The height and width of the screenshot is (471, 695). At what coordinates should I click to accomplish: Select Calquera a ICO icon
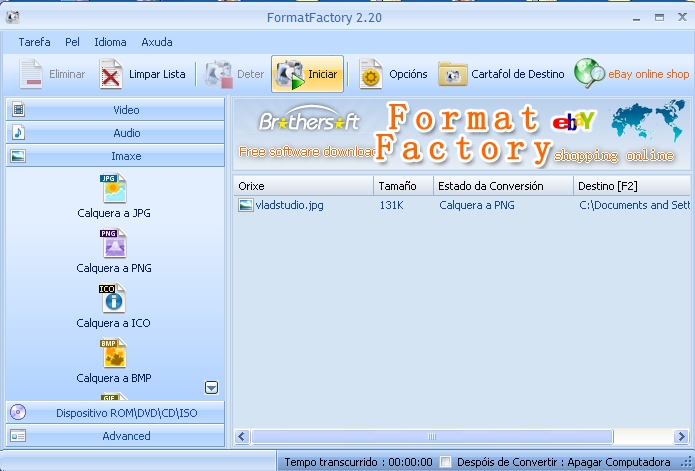[113, 298]
